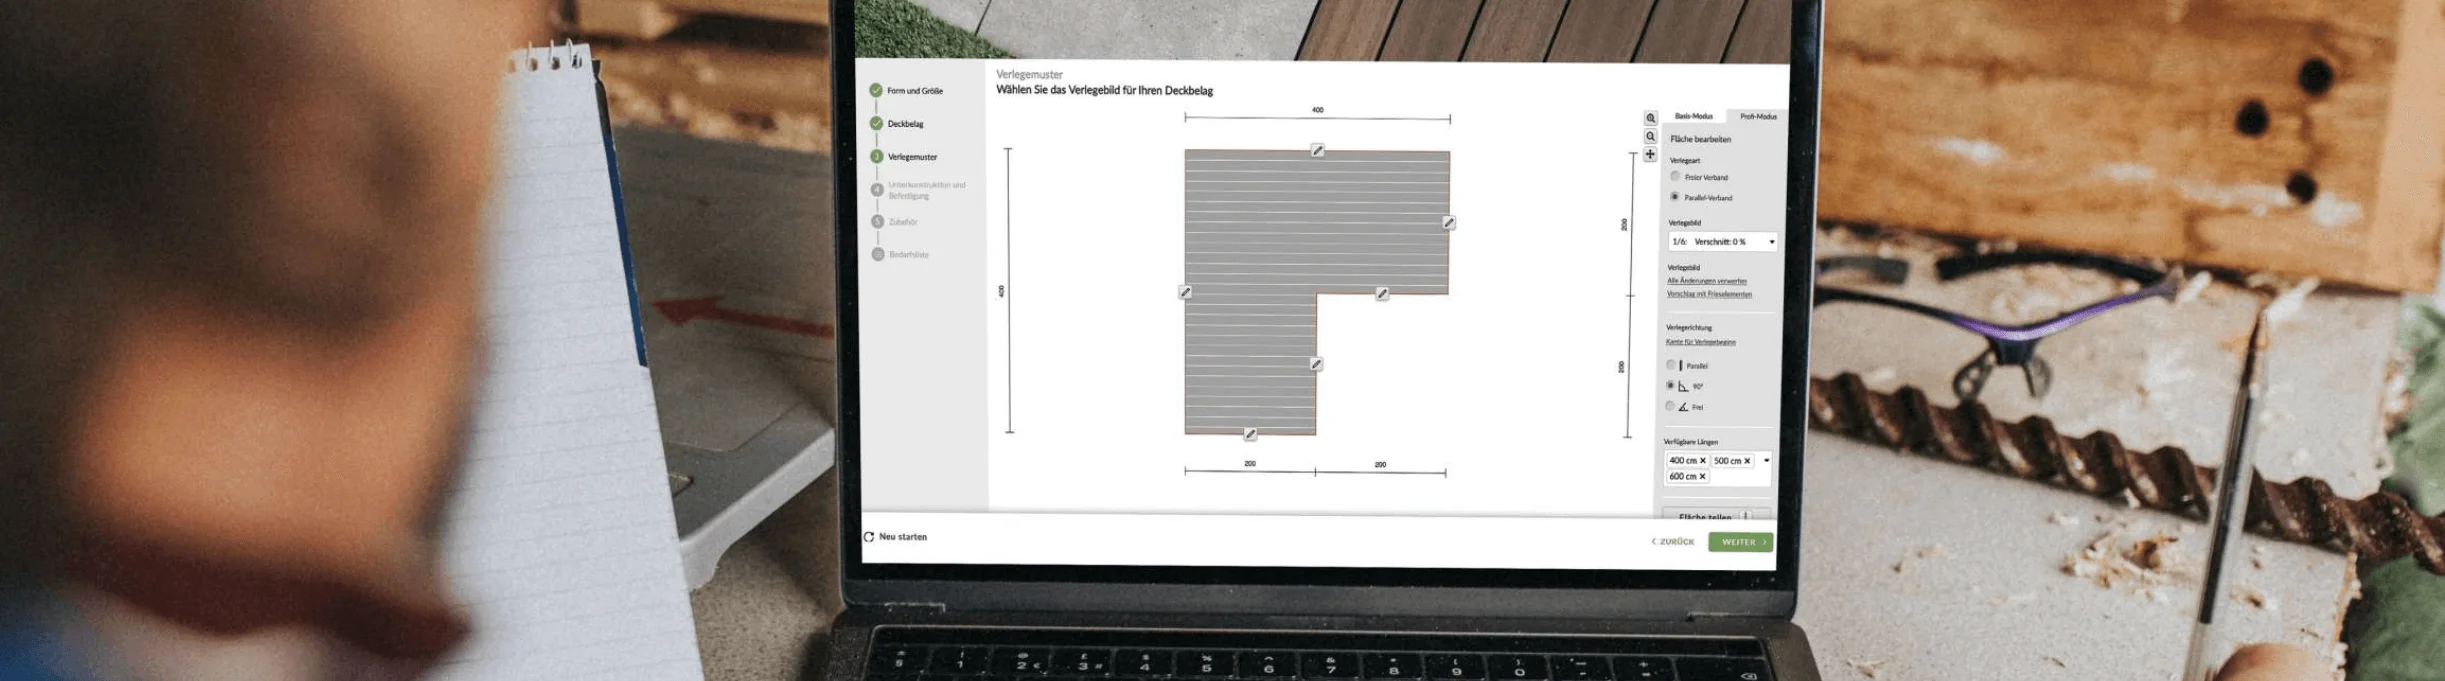
Task: Click the Zurück button
Action: pos(1673,542)
